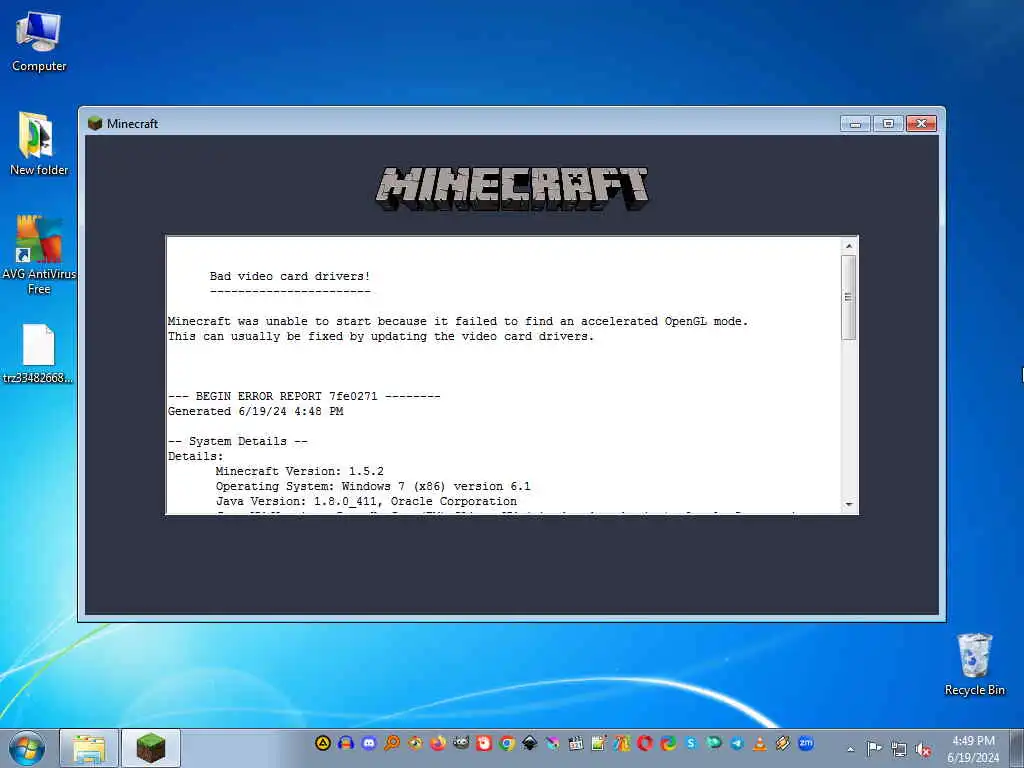
Task: Show hidden system tray icons
Action: tap(850, 749)
